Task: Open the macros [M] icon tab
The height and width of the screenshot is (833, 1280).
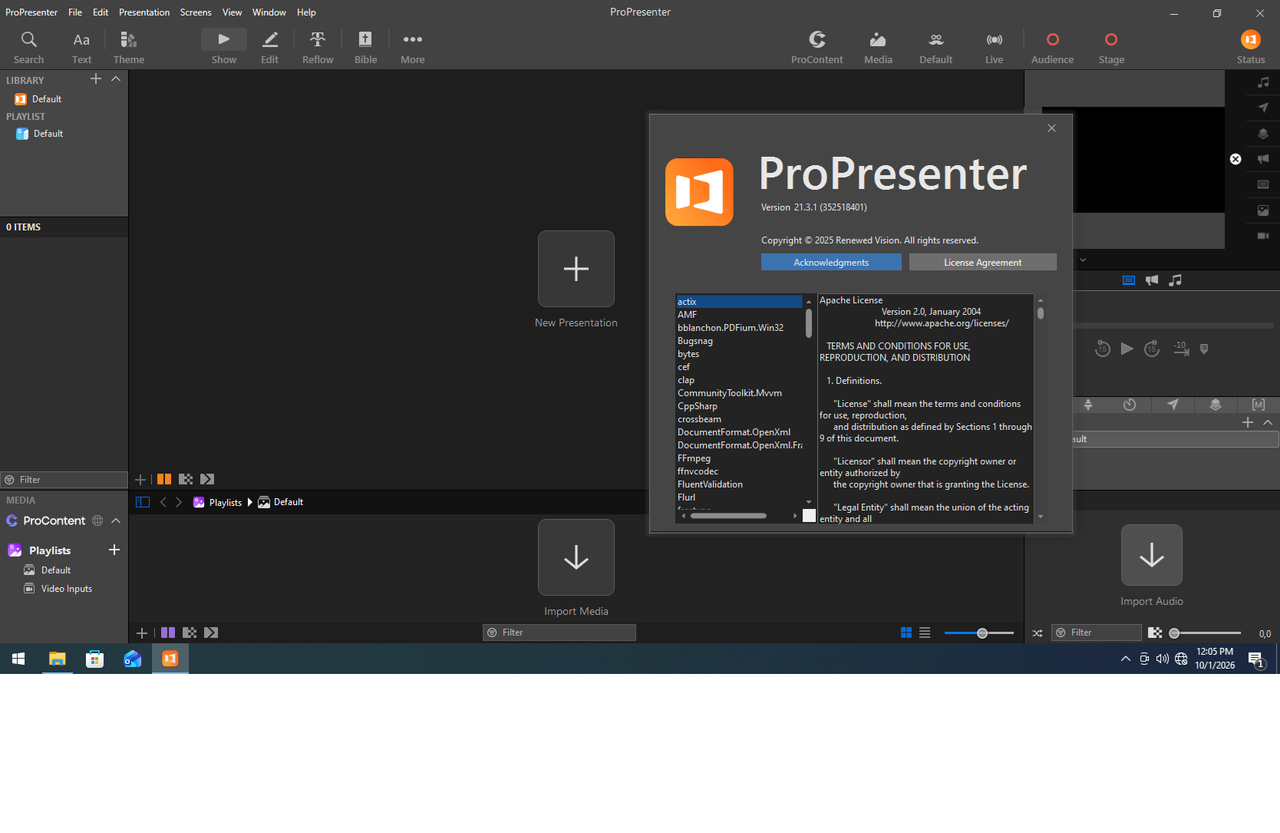Action: tap(1258, 405)
